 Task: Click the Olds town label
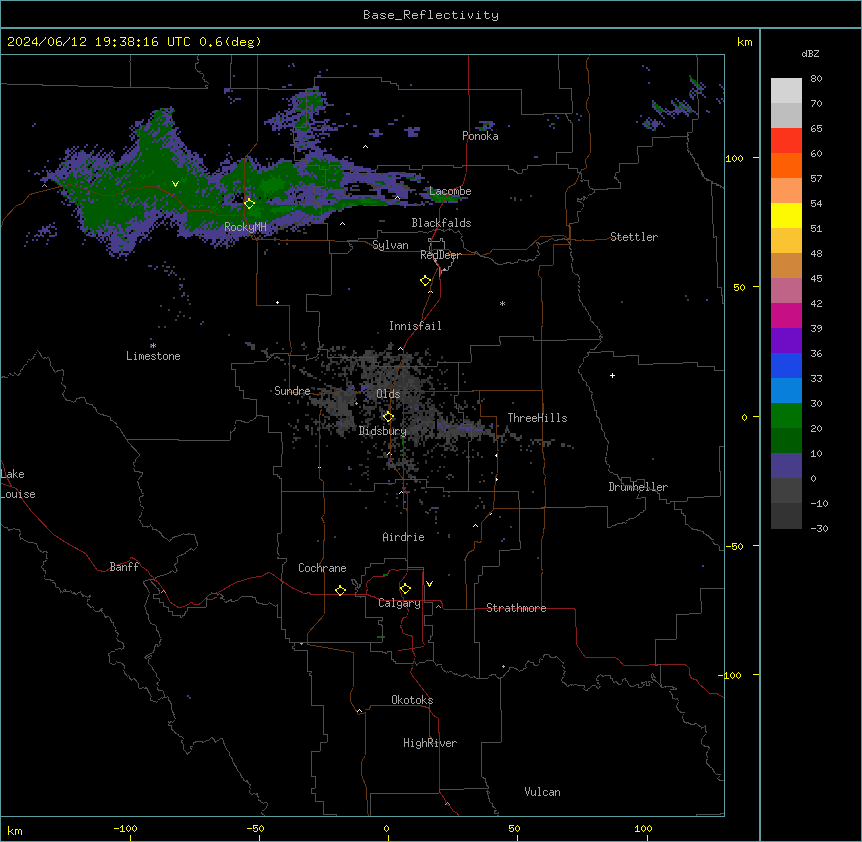[388, 394]
